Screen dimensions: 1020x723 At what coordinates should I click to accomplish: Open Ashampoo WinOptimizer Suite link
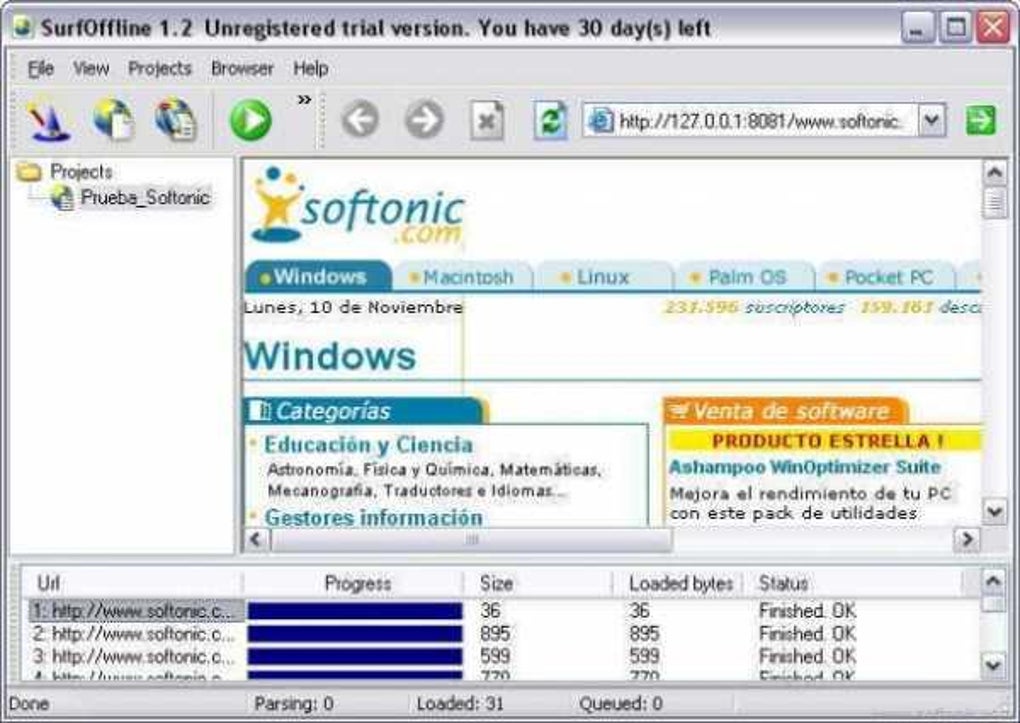tap(805, 467)
